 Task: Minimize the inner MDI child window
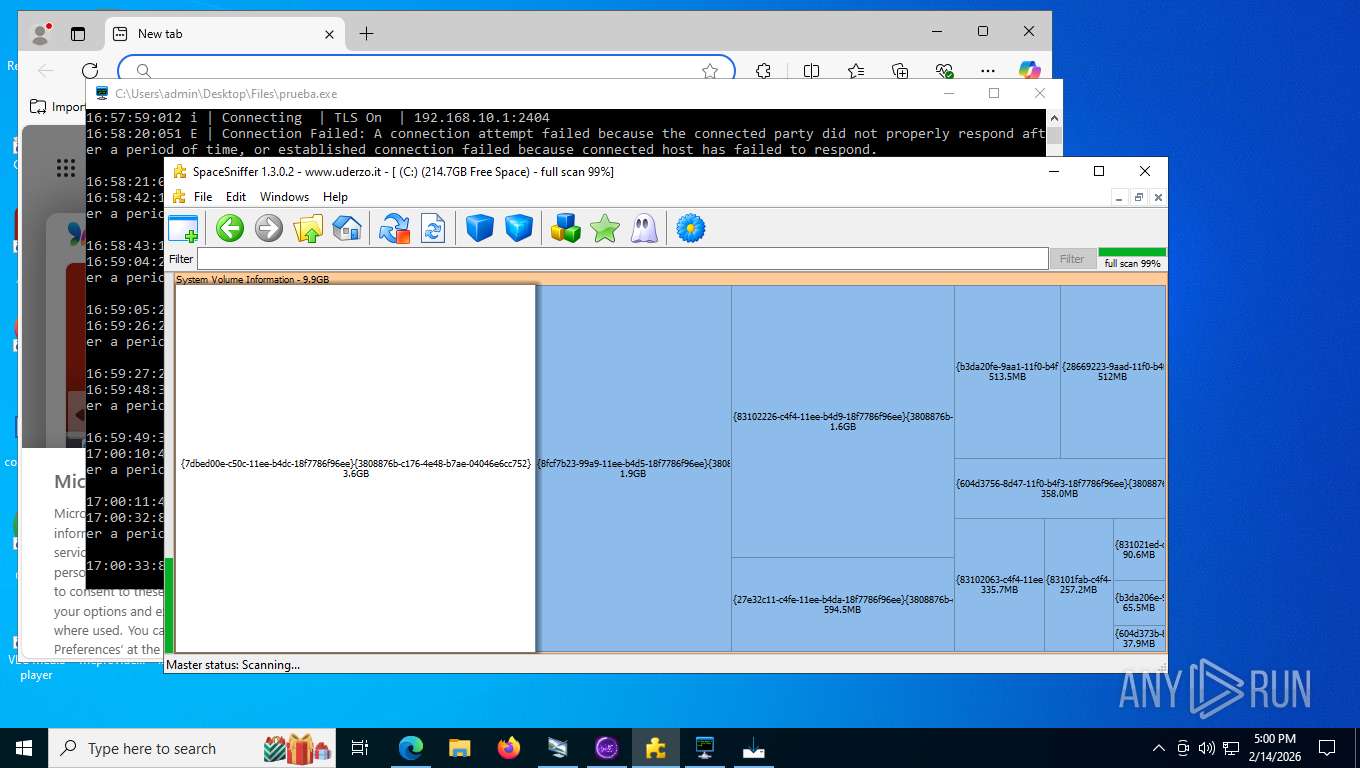tap(1120, 197)
